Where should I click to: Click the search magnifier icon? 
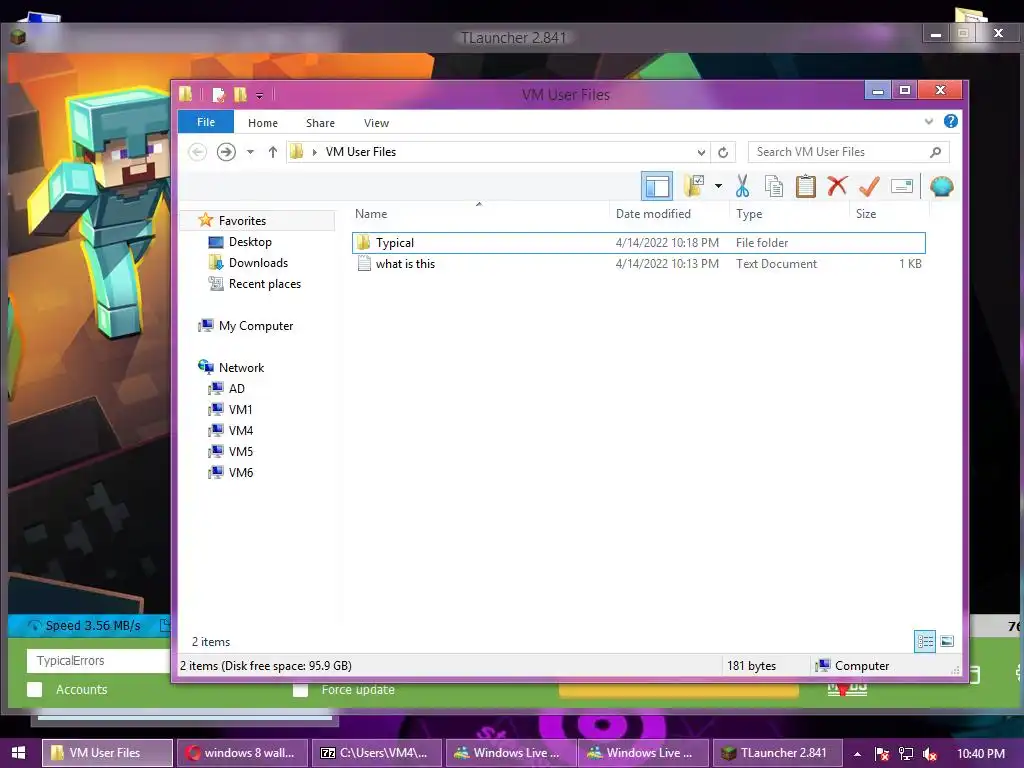[935, 152]
